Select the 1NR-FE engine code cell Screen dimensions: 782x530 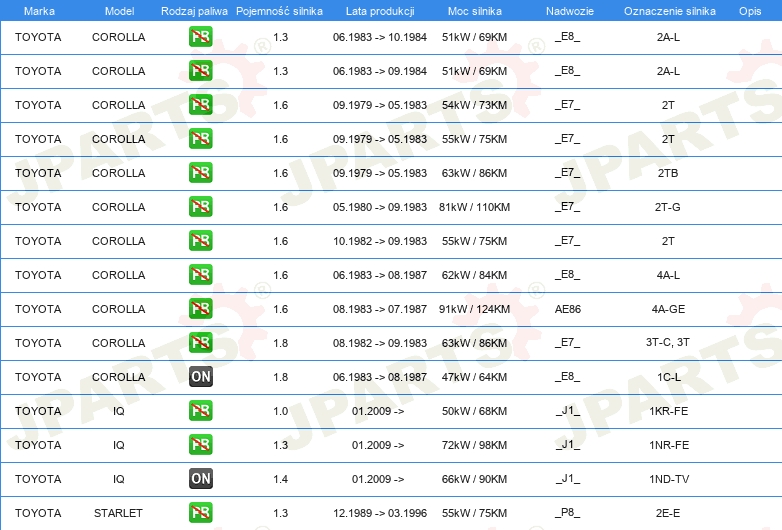669,445
